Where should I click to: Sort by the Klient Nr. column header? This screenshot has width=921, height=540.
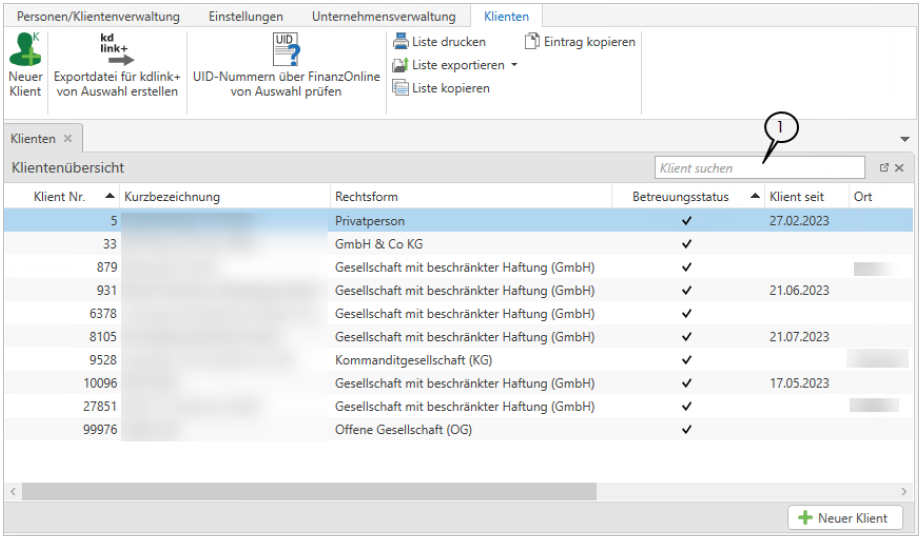59,197
